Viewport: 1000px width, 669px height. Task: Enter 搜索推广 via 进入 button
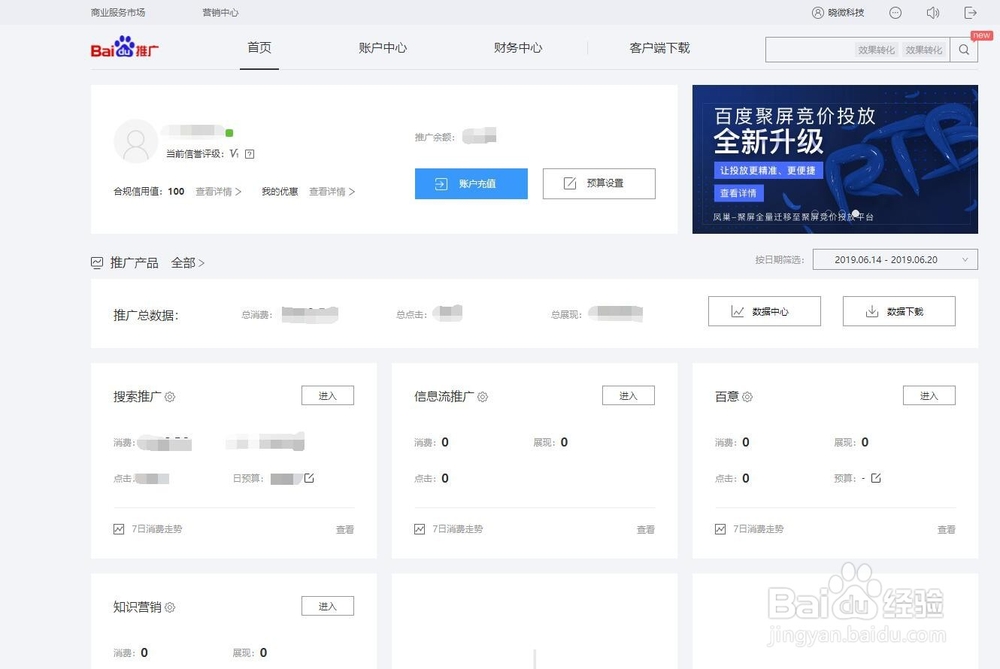pos(328,395)
